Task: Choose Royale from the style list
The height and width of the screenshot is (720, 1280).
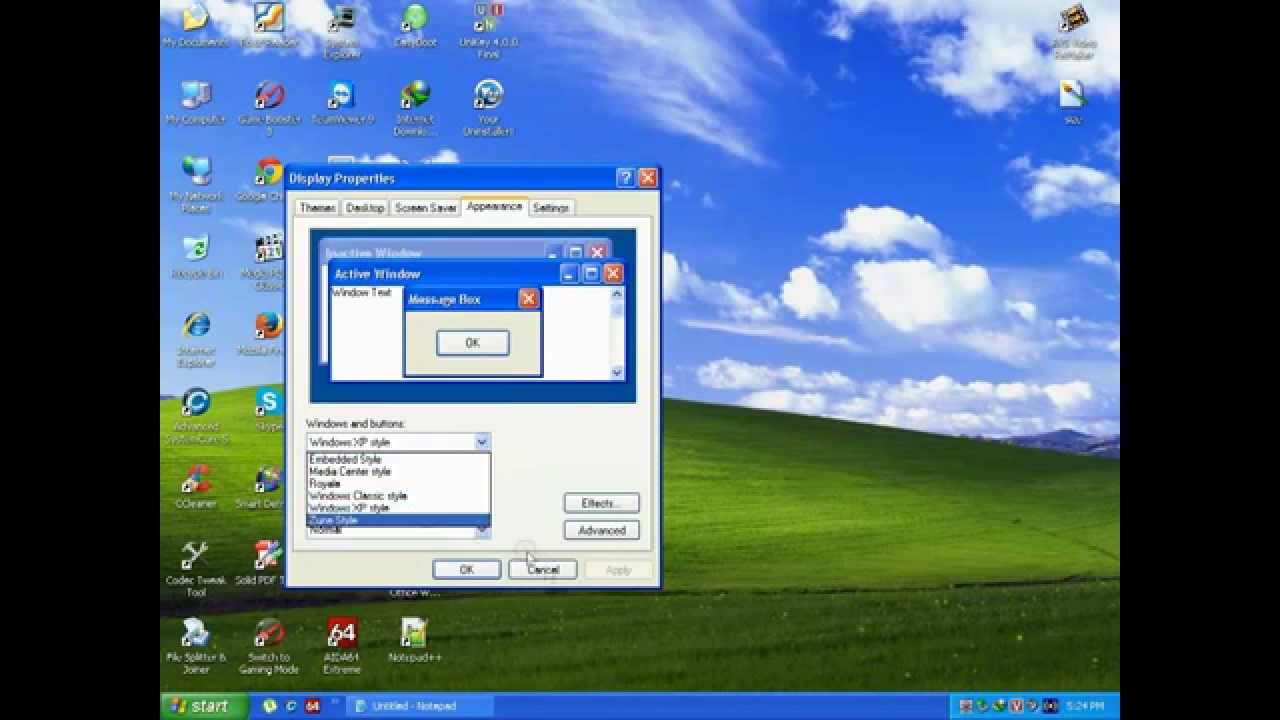Action: pos(398,483)
